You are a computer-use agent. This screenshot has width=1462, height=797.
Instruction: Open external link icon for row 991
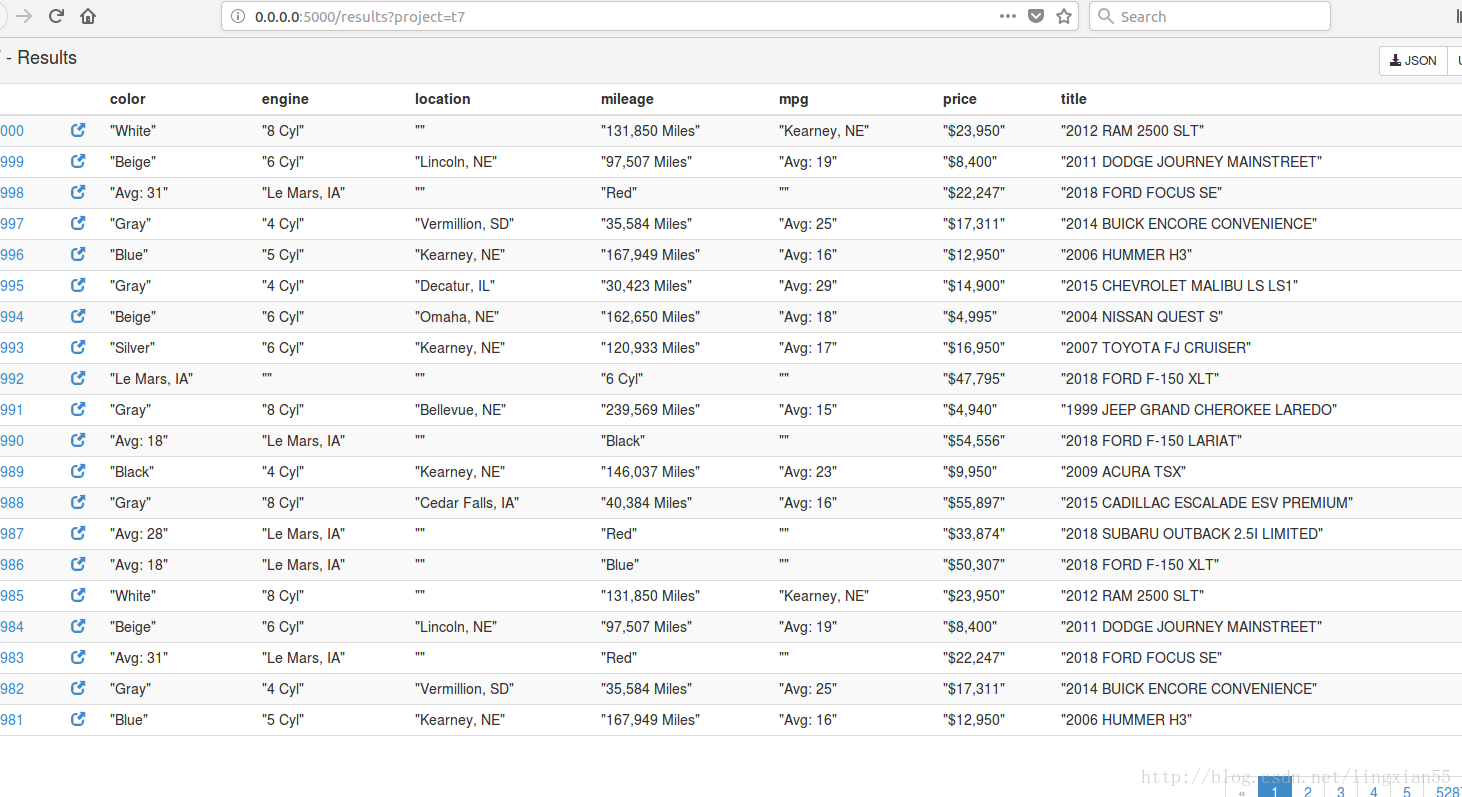pyautogui.click(x=78, y=409)
